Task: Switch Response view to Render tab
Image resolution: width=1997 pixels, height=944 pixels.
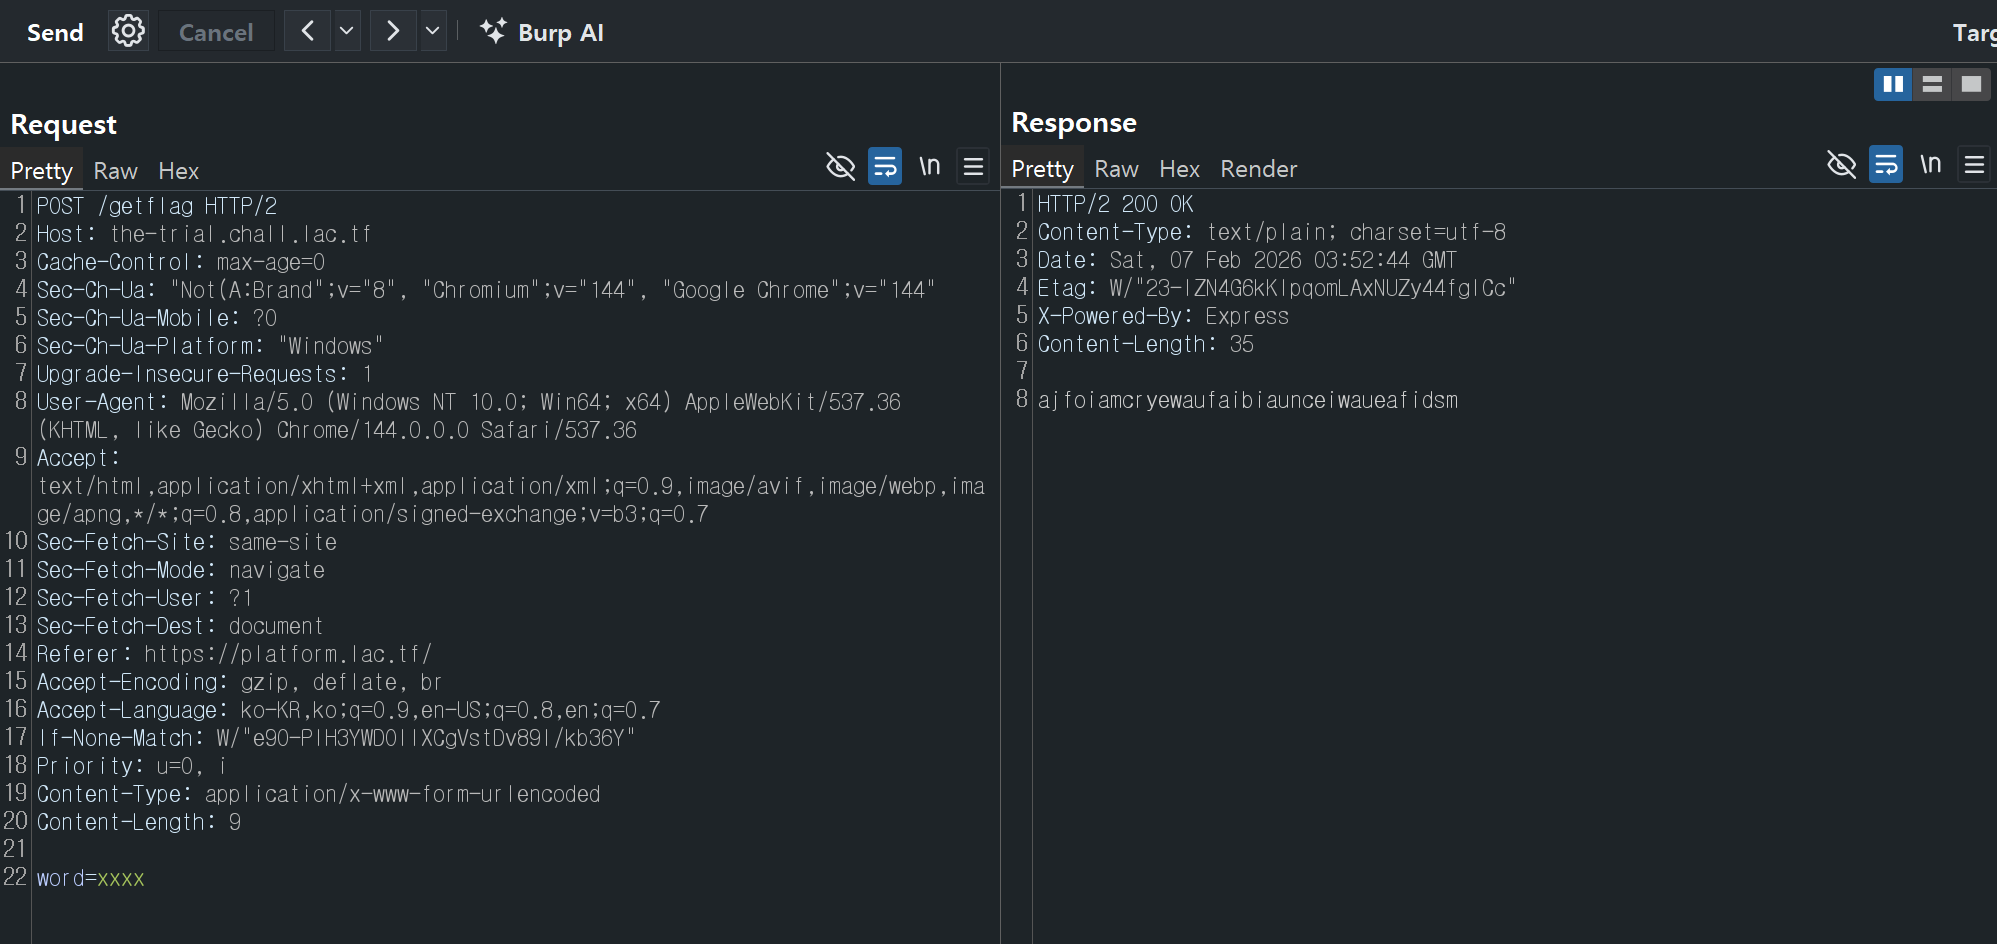Action: pos(1258,169)
